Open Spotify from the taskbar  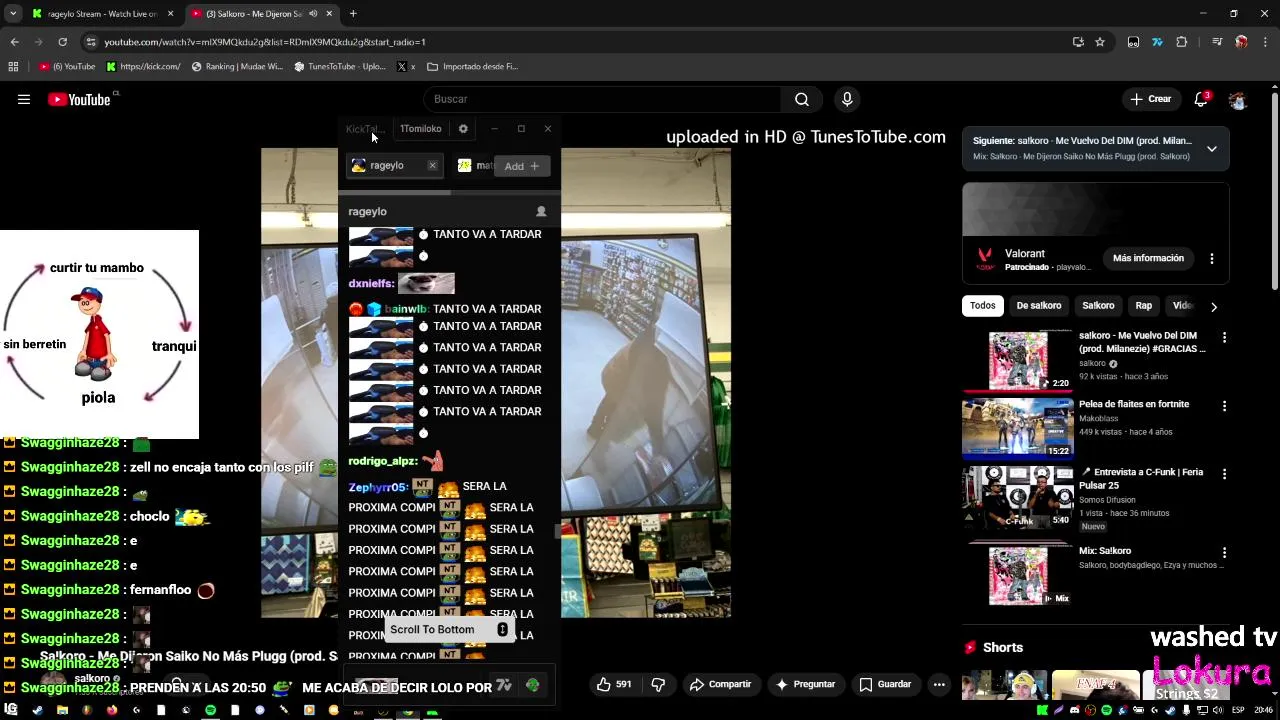point(210,711)
